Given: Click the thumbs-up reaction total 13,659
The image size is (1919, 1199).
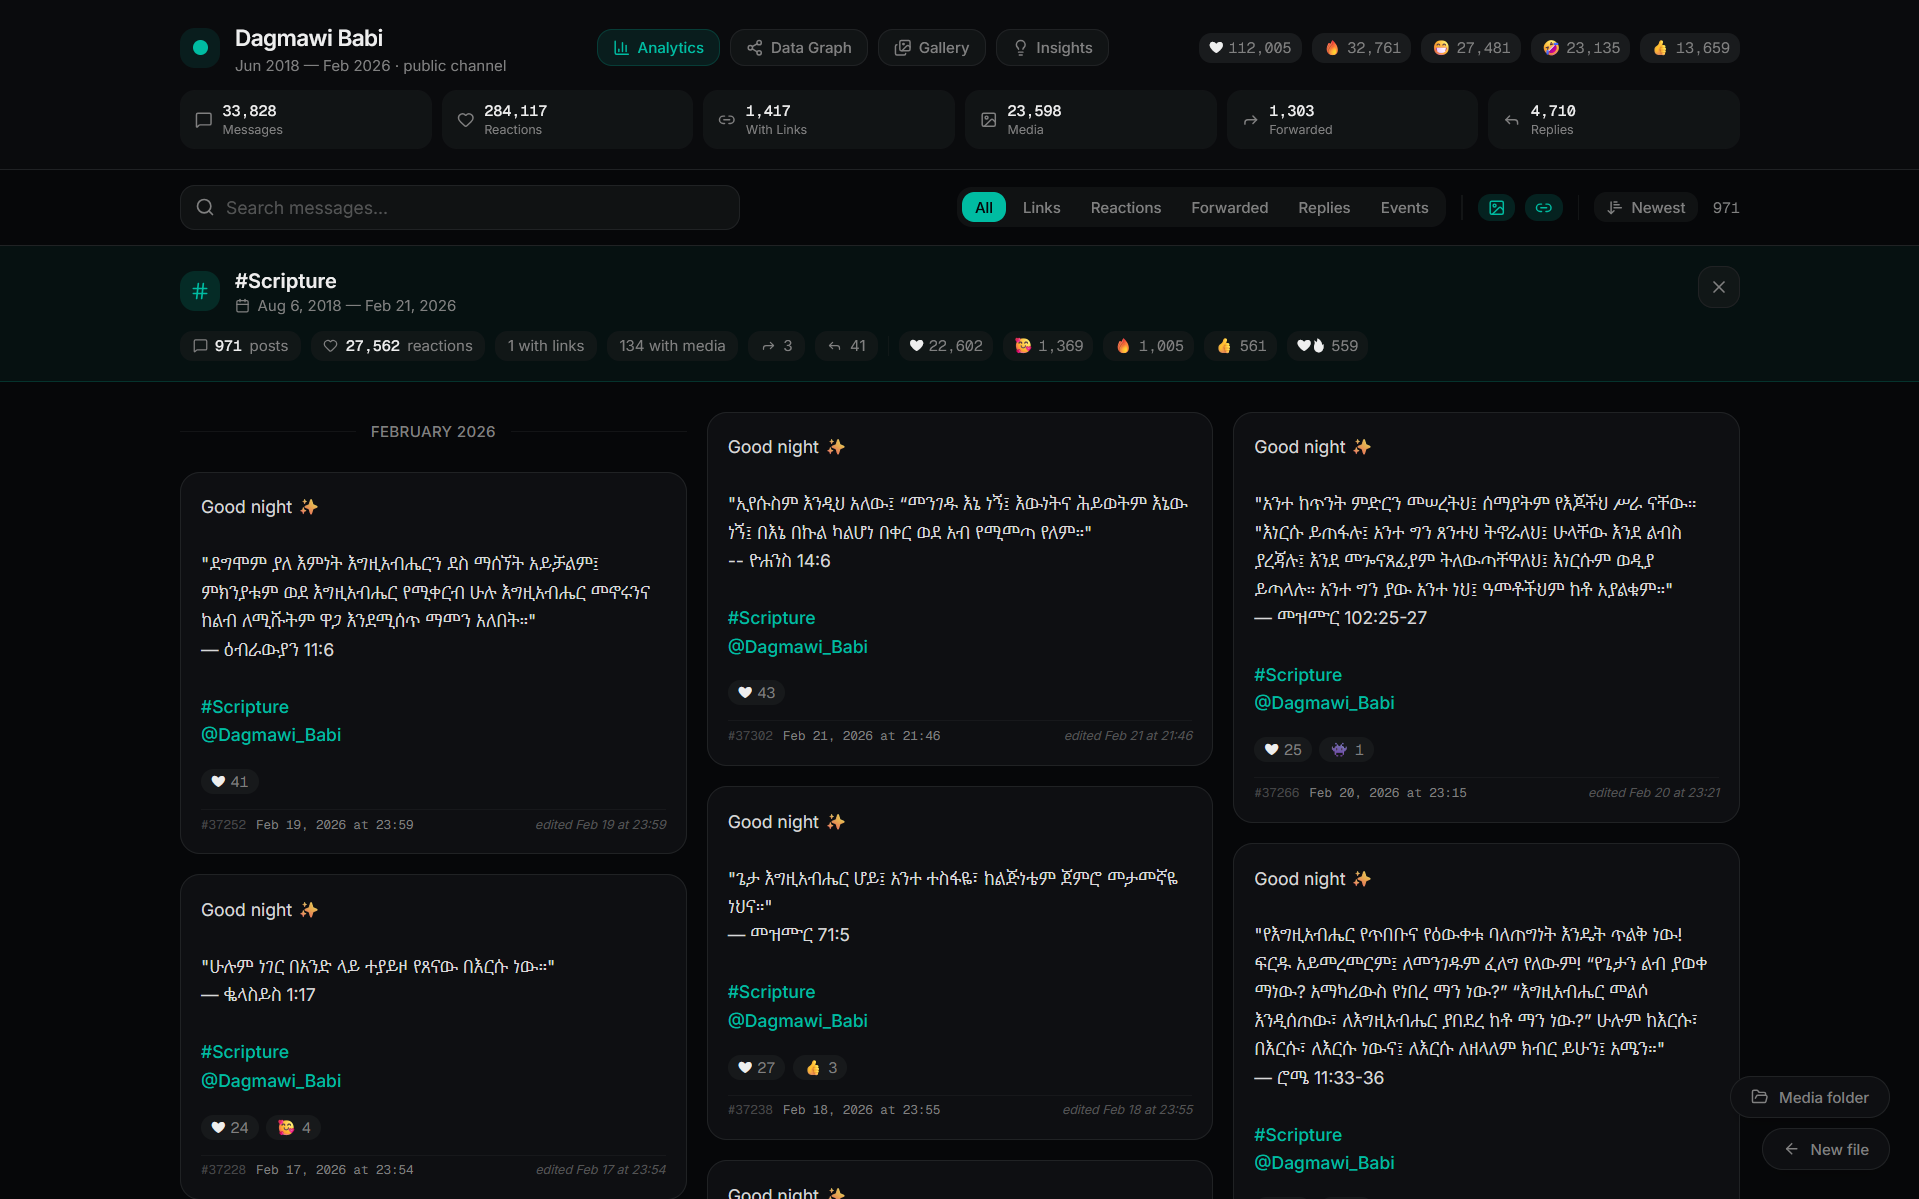Looking at the screenshot, I should pyautogui.click(x=1689, y=48).
